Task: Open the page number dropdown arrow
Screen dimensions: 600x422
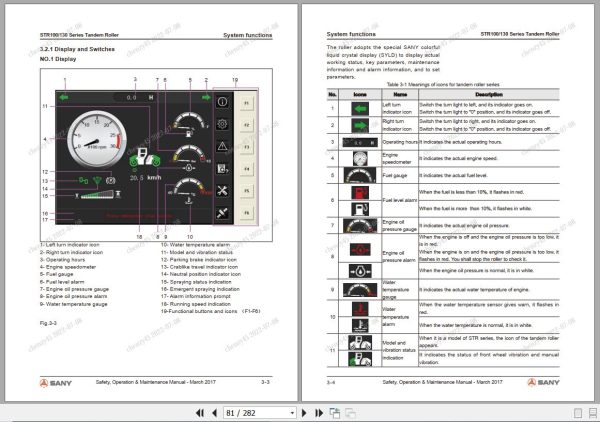Action: pyautogui.click(x=292, y=413)
